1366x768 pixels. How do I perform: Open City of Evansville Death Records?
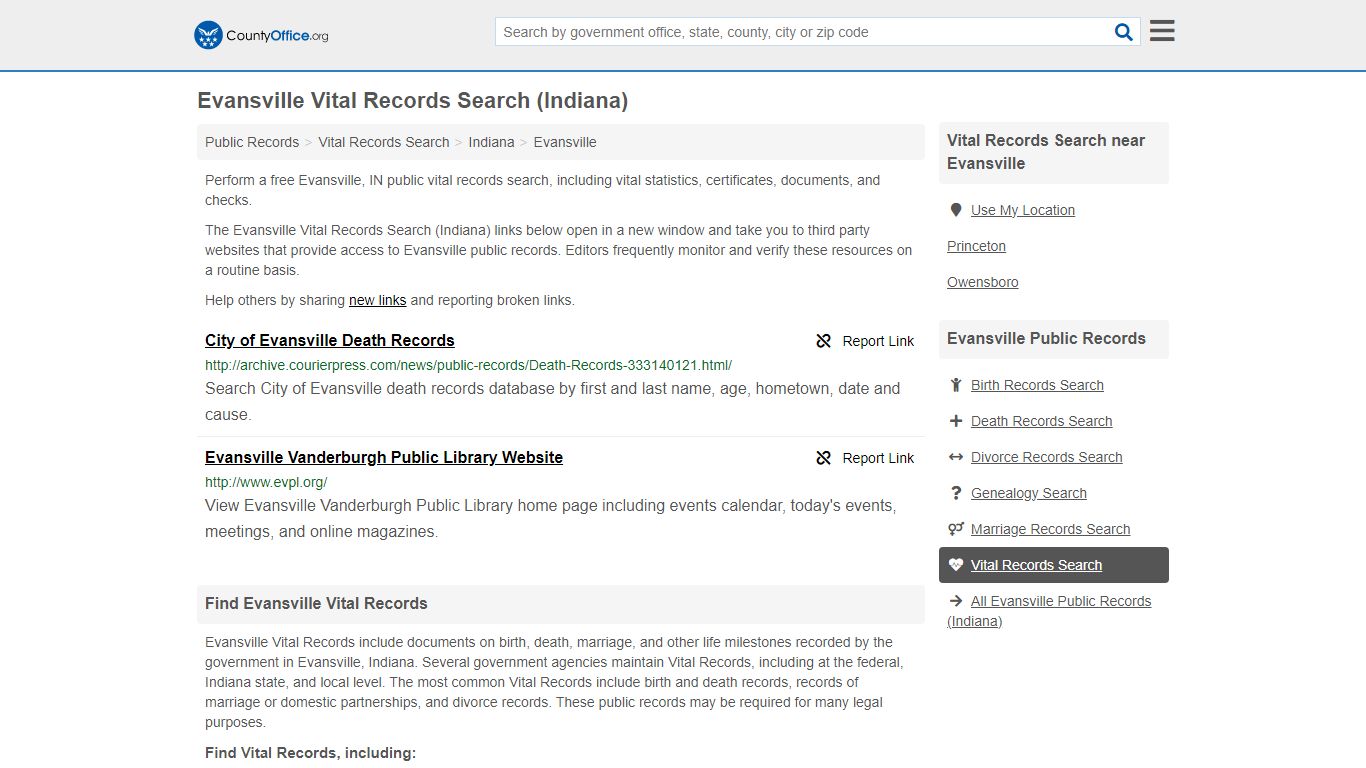330,340
